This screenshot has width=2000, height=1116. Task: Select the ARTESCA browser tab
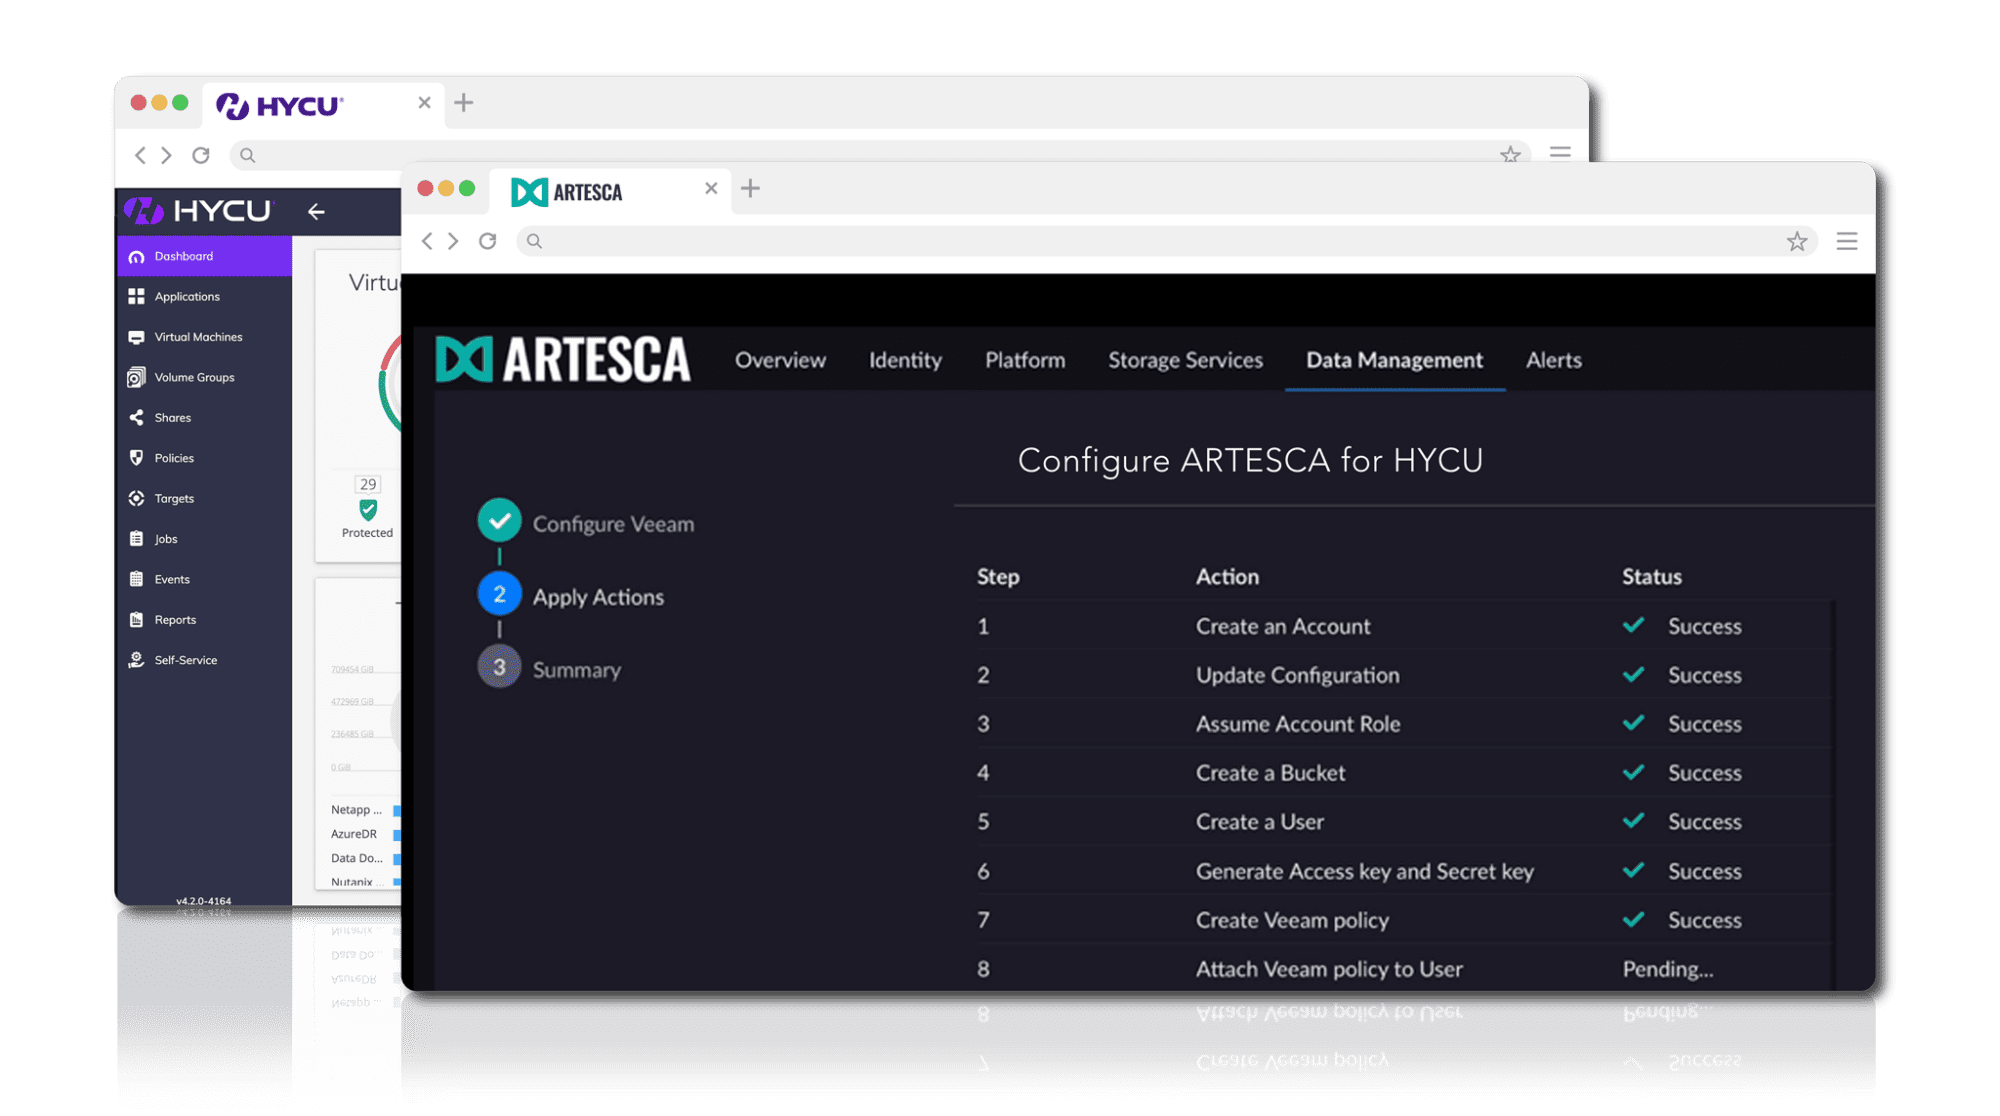coord(610,191)
